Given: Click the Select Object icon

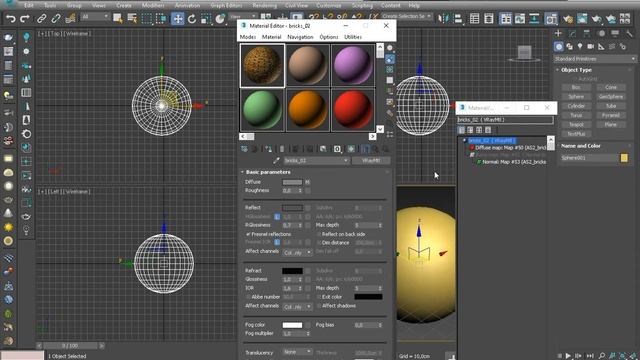Looking at the screenshot, I should 118,18.
